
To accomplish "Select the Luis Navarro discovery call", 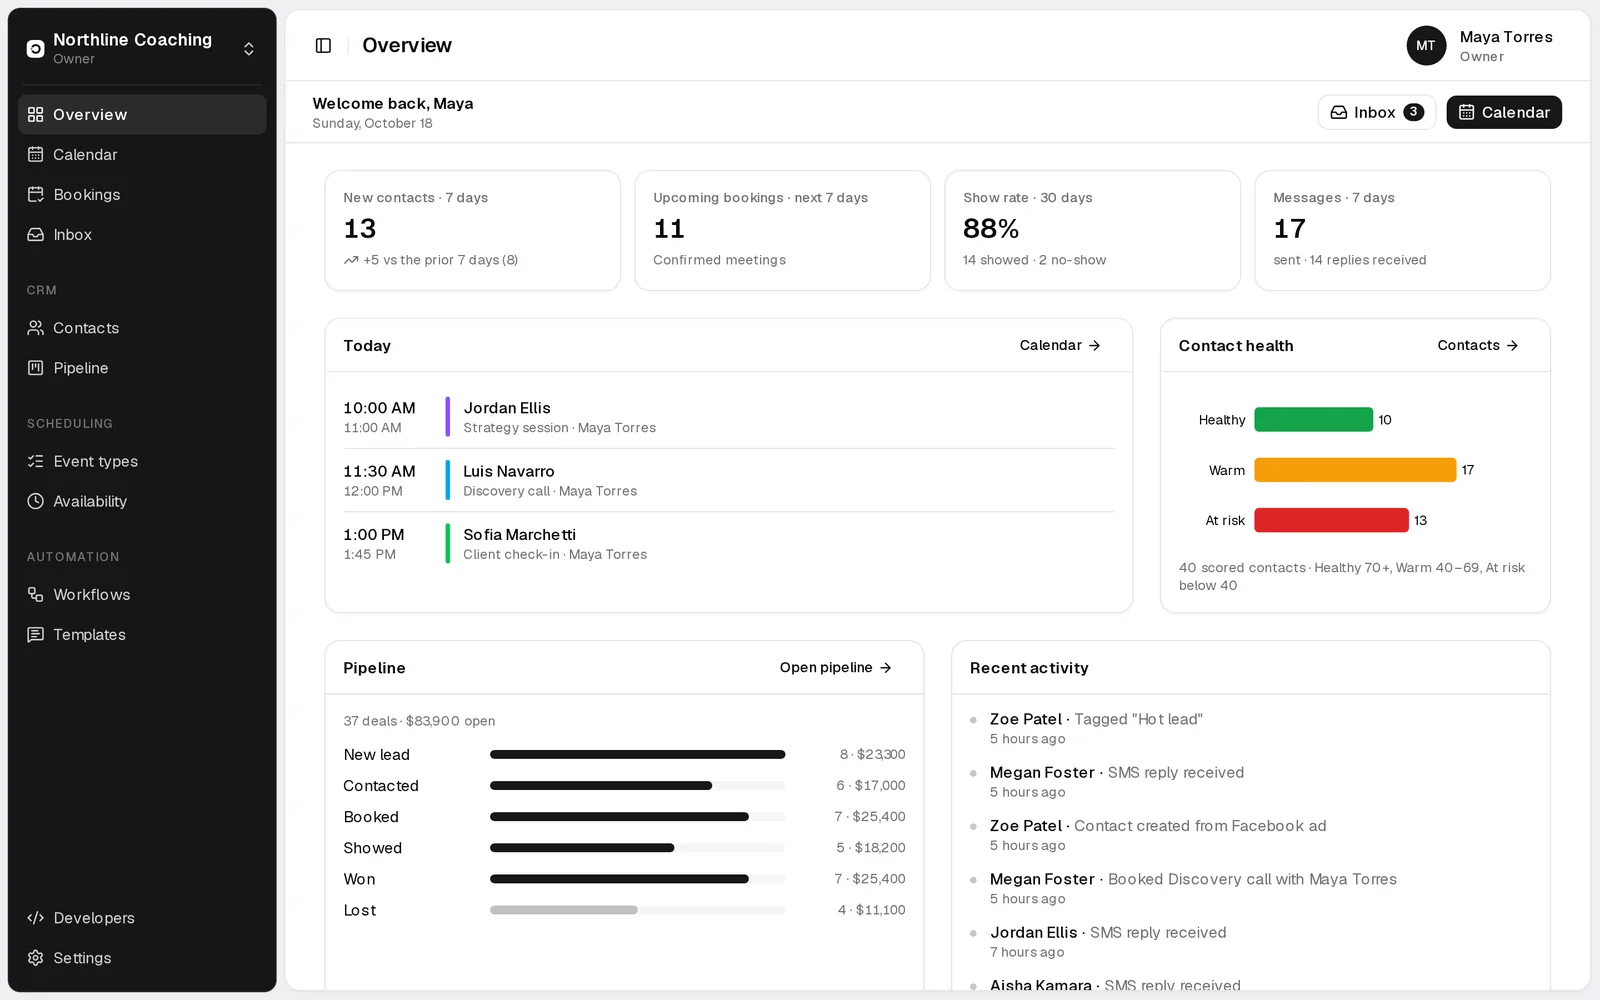I will coord(728,480).
